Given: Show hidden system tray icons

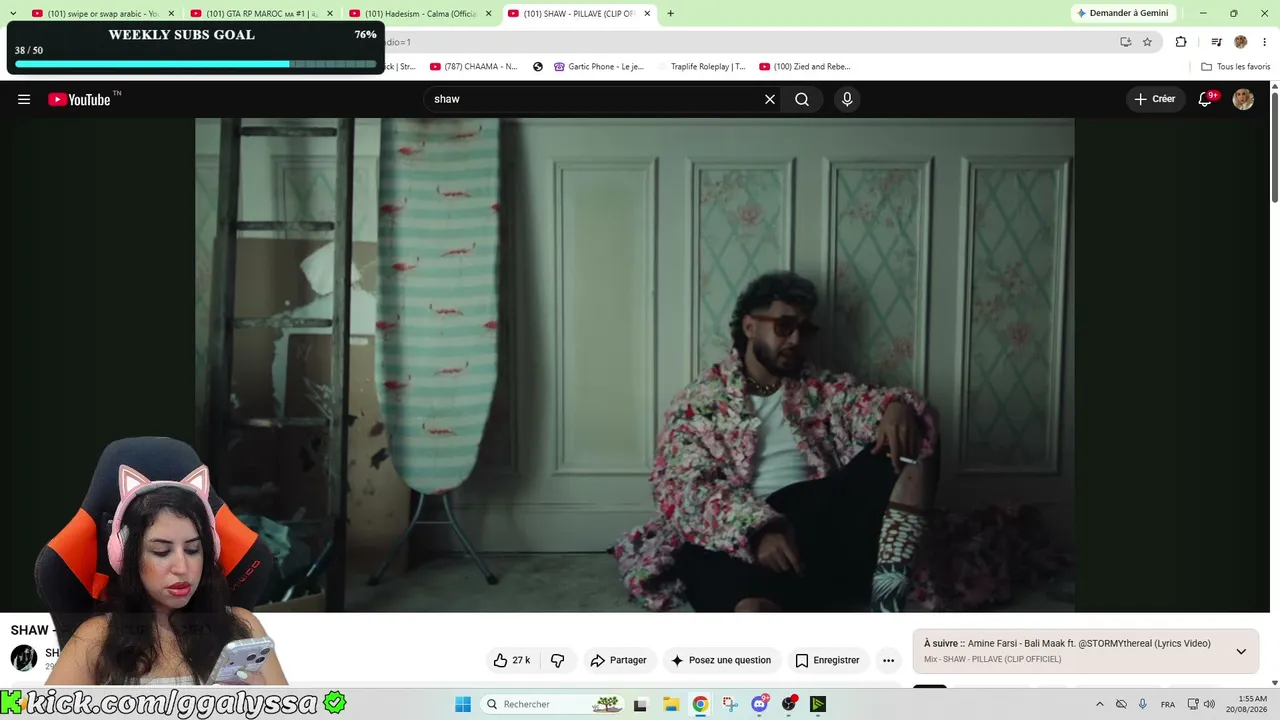Looking at the screenshot, I should click(1100, 704).
